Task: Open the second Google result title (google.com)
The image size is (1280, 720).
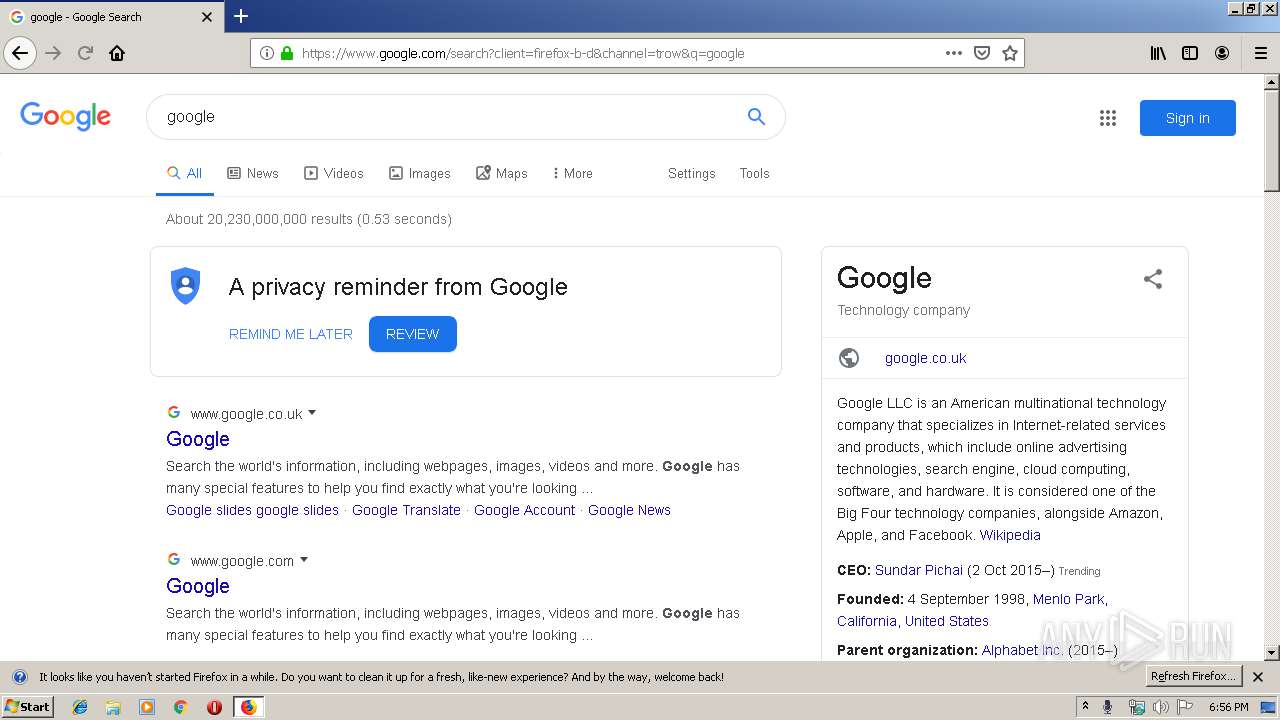Action: tap(198, 586)
